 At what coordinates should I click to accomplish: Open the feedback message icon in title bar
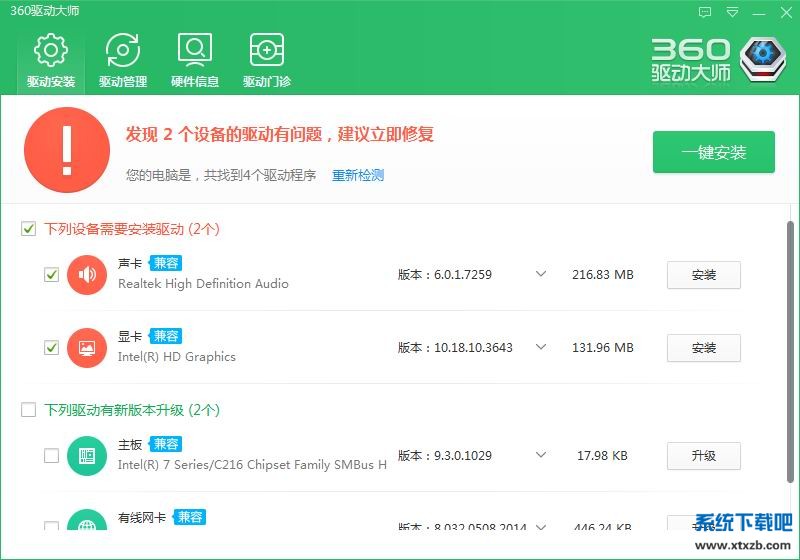705,12
